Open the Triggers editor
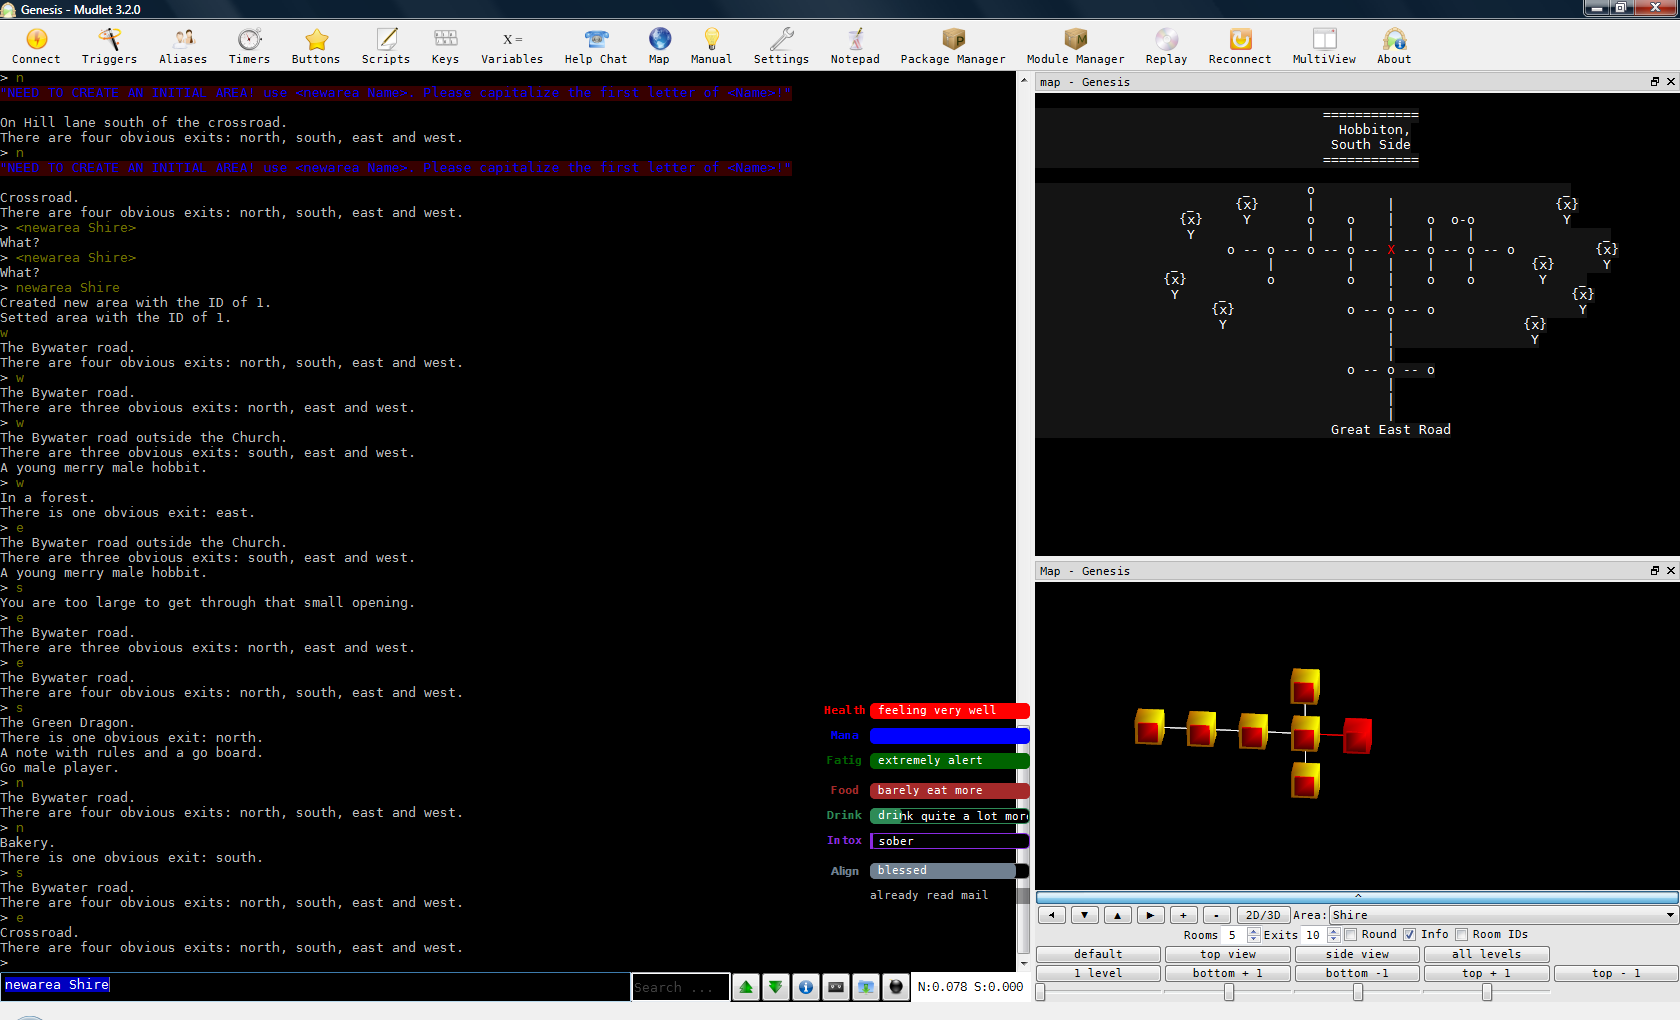 pos(109,46)
